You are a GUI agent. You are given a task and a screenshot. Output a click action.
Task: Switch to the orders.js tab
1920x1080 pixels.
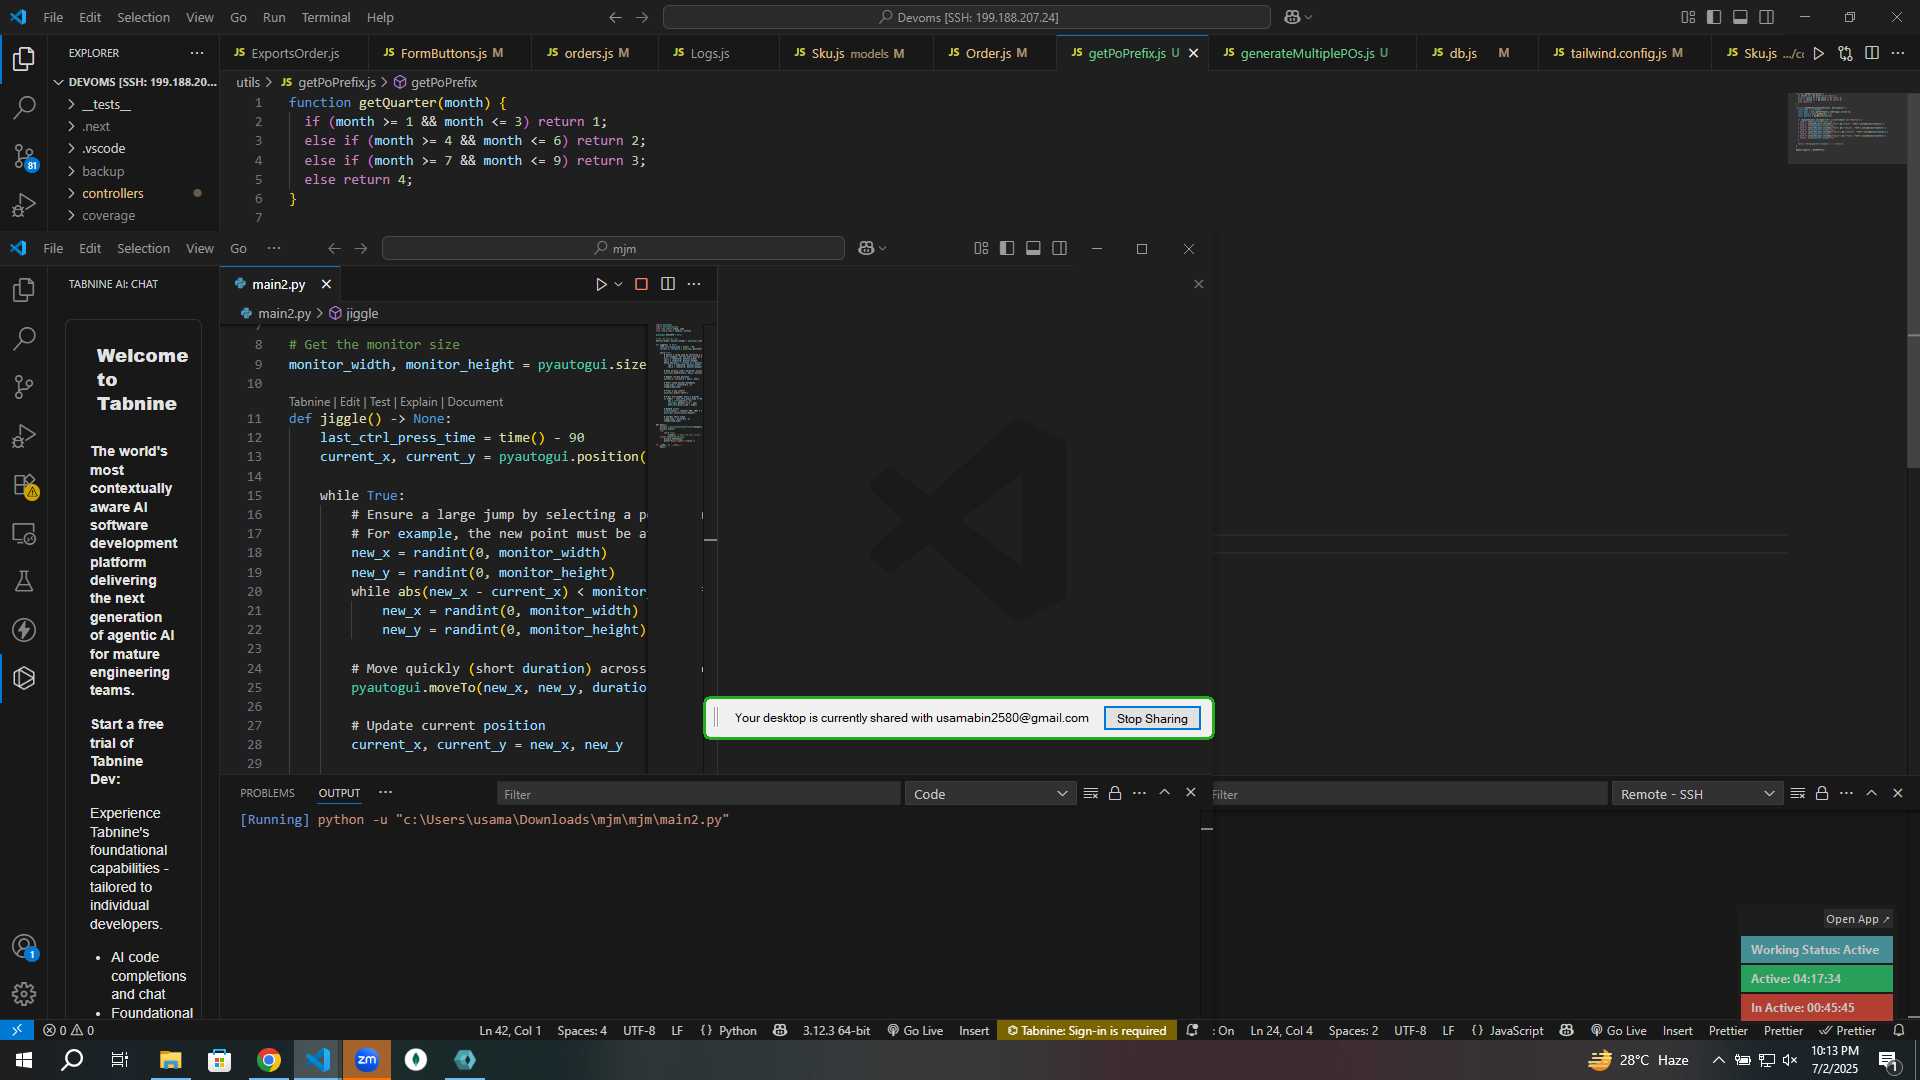point(596,53)
